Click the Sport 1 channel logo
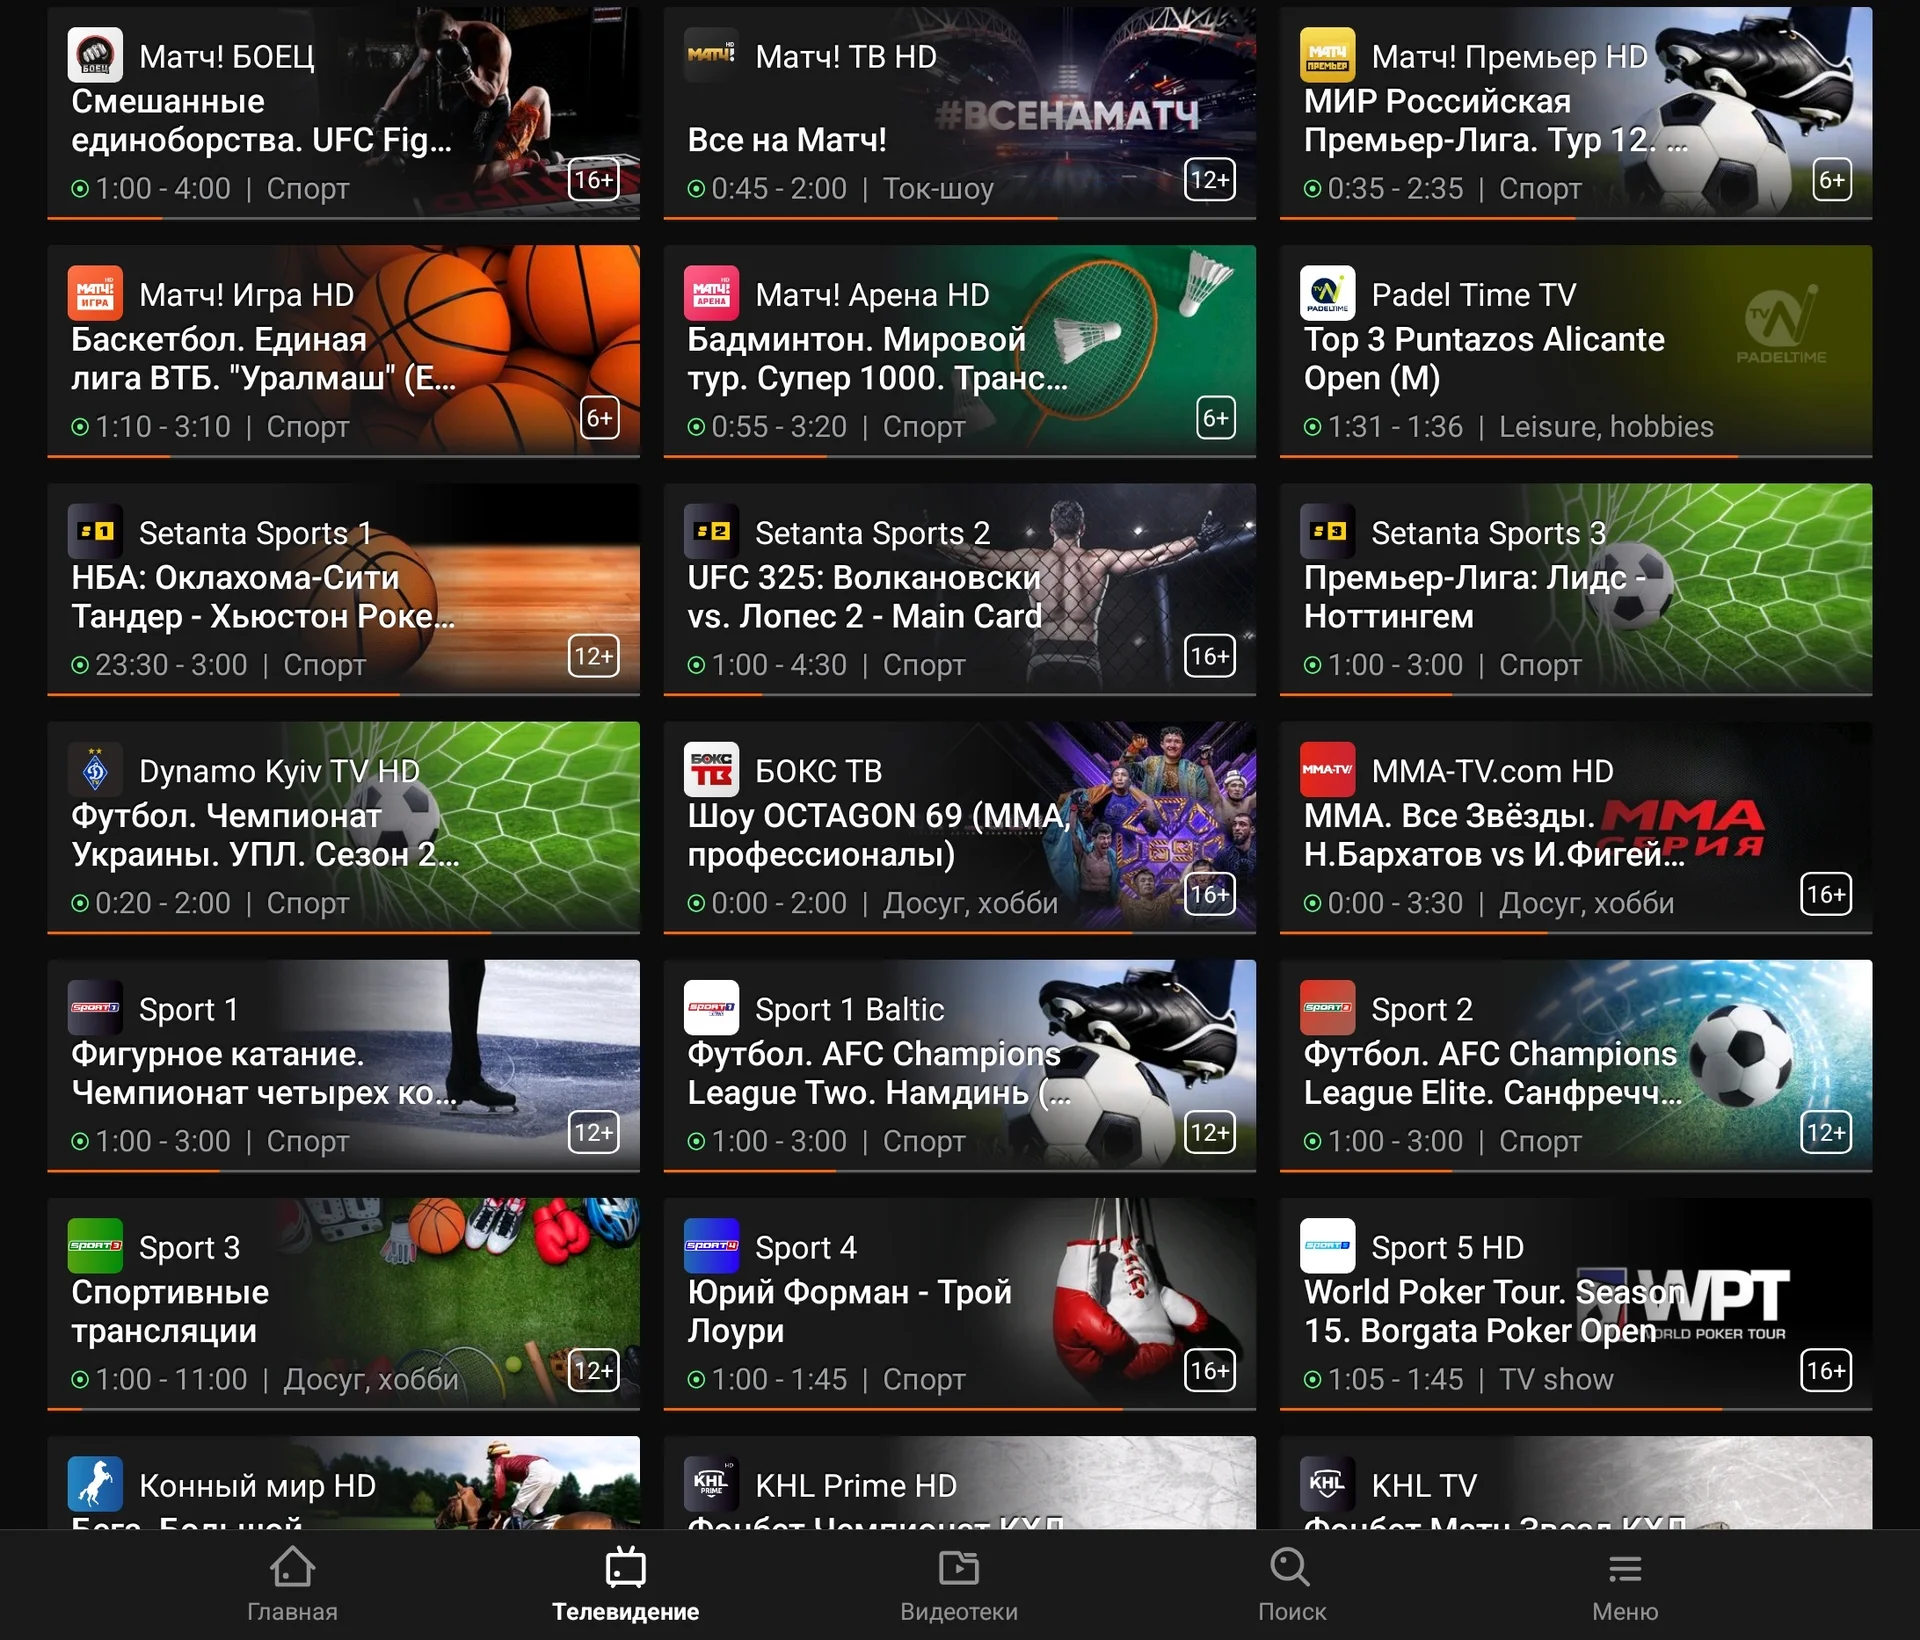This screenshot has width=1920, height=1640. (95, 1007)
